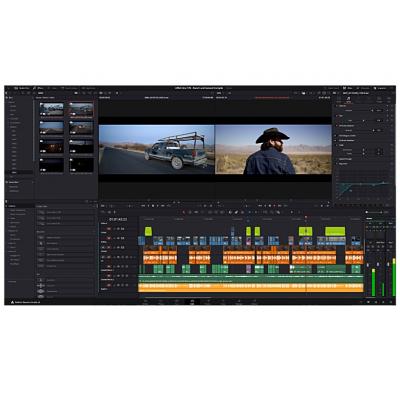
Task: Select the parked vehicles clip thumbnail
Action: [x=51, y=109]
